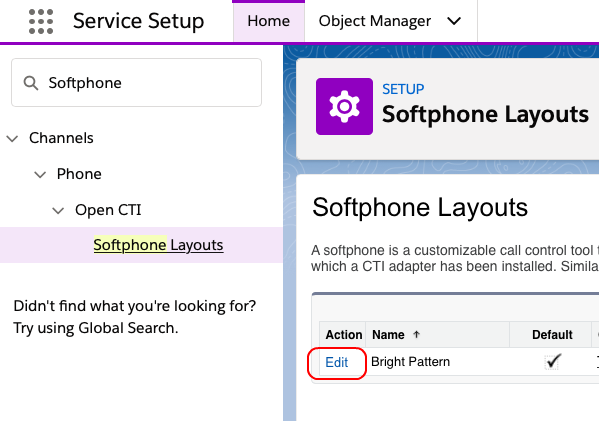Switch to the Home tab
The image size is (599, 421).
tap(269, 21)
